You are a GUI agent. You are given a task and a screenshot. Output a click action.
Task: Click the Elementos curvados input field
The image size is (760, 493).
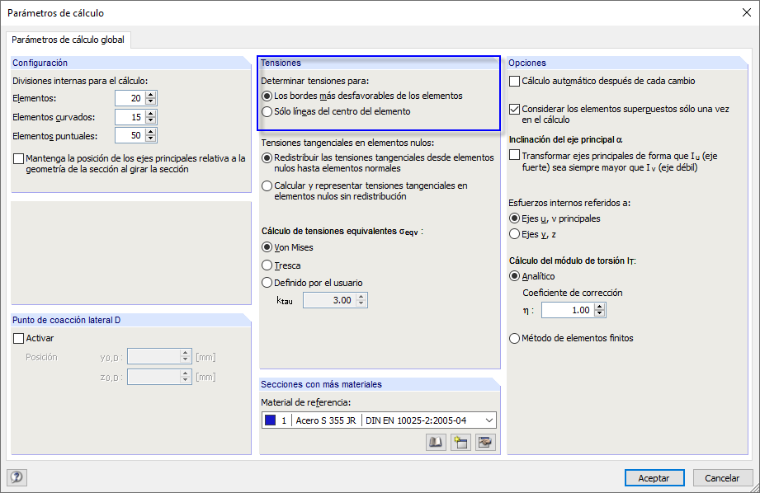click(x=130, y=117)
